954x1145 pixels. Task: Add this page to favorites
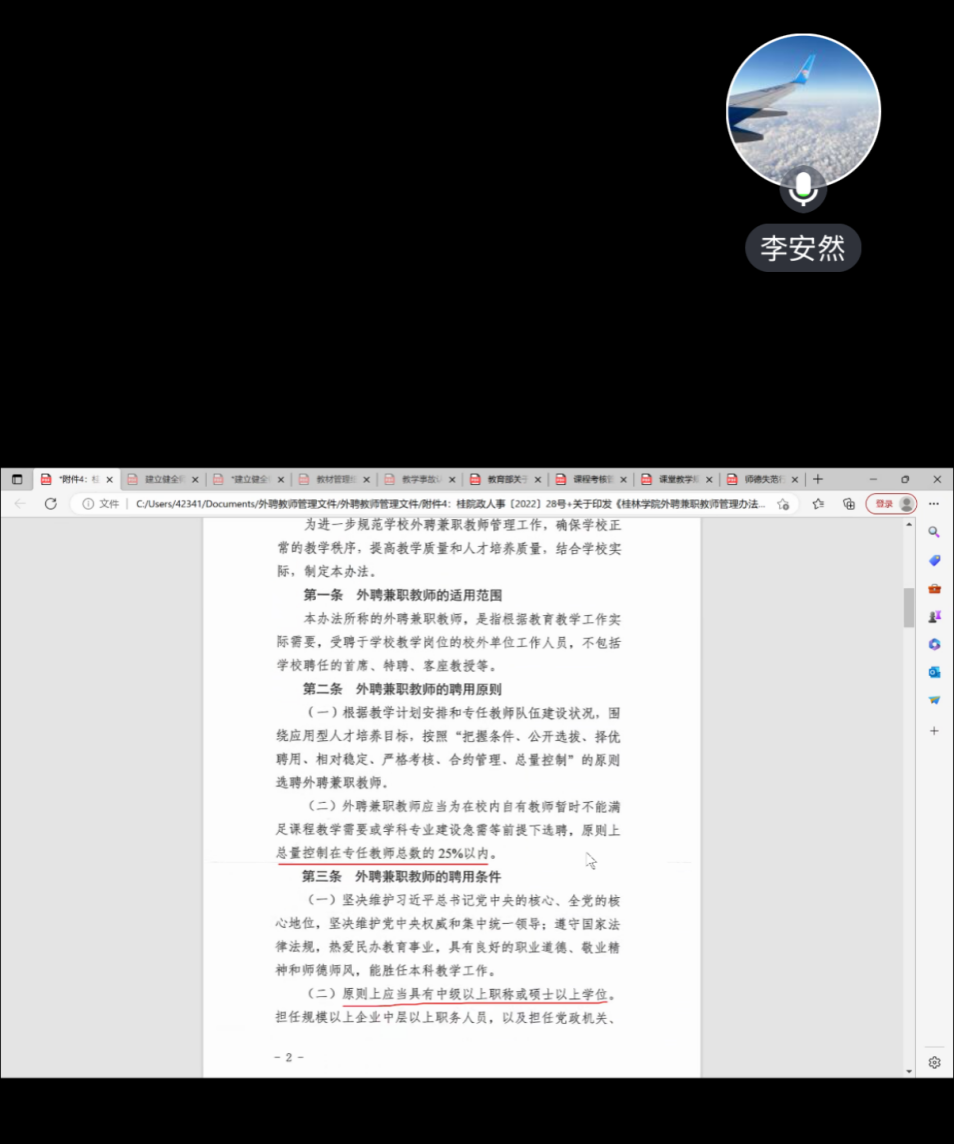coord(783,504)
